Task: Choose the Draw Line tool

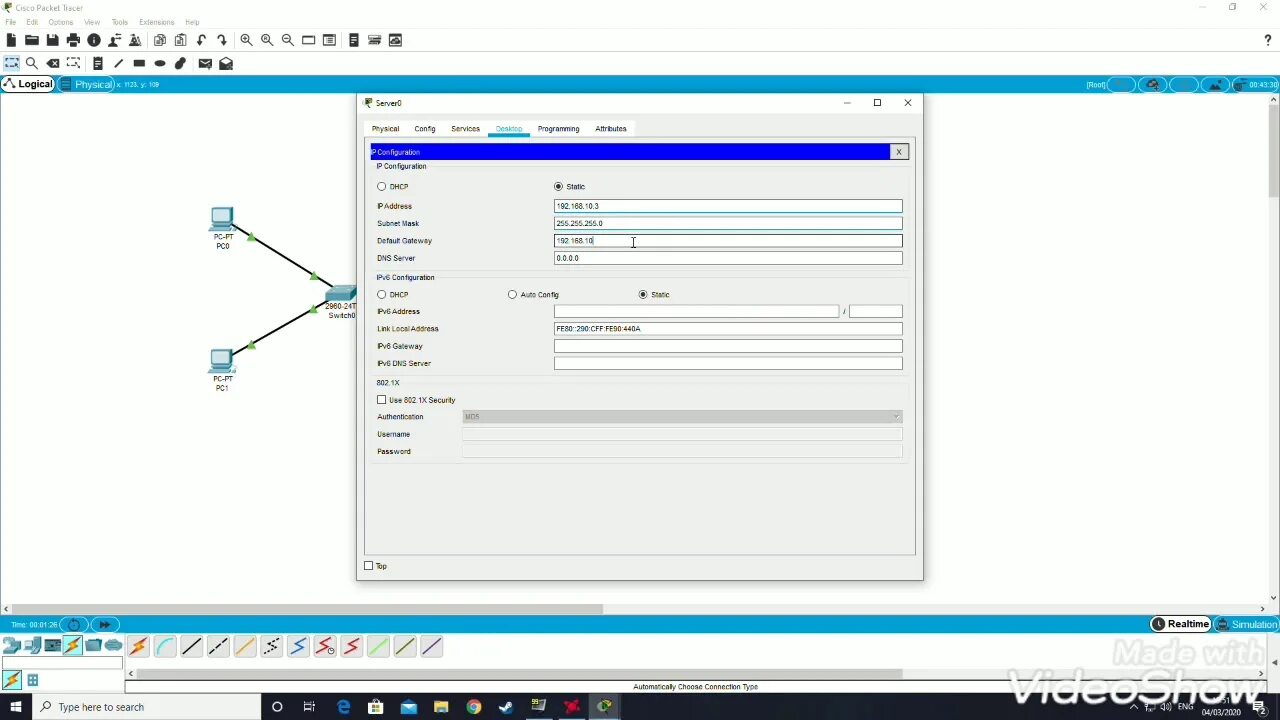Action: point(118,63)
